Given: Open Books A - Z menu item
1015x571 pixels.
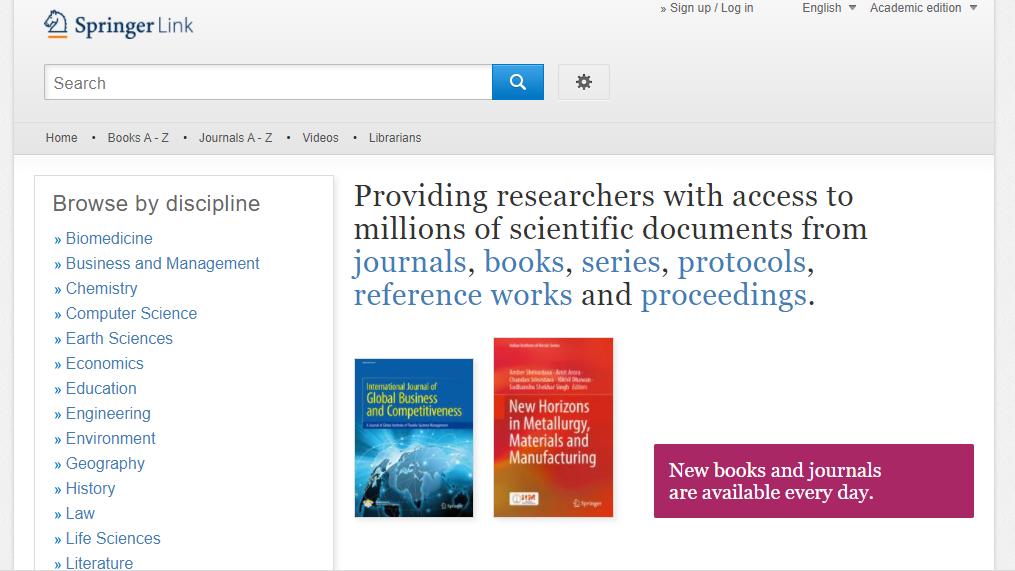Looking at the screenshot, I should click(x=138, y=138).
